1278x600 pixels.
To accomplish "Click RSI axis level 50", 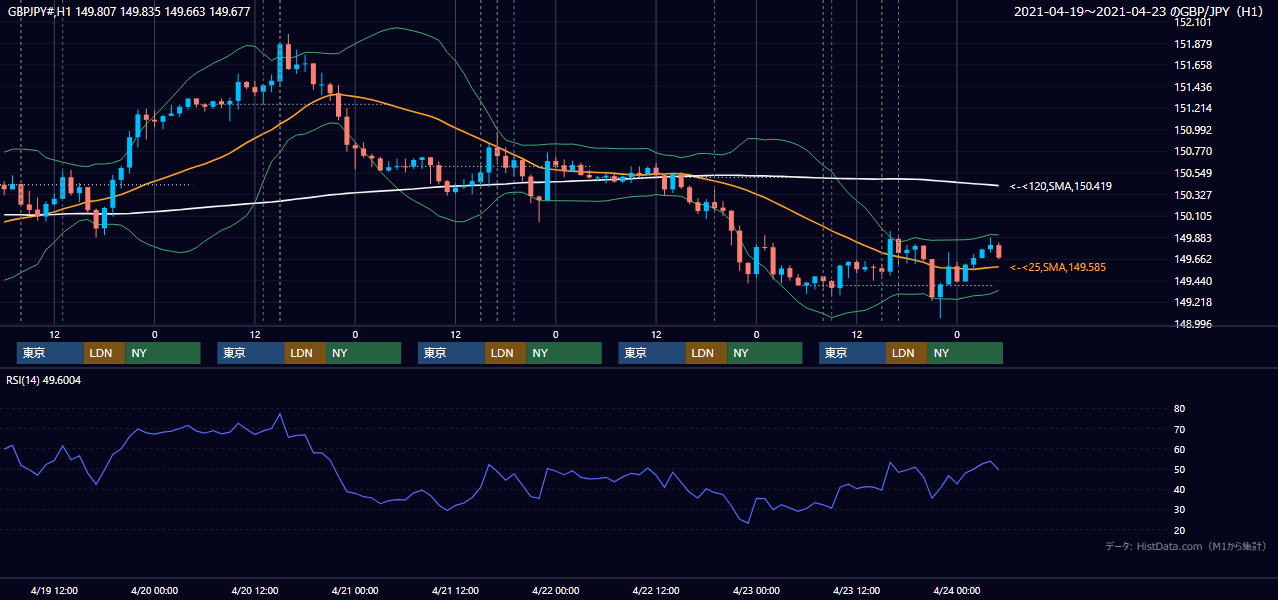I will click(1180, 469).
